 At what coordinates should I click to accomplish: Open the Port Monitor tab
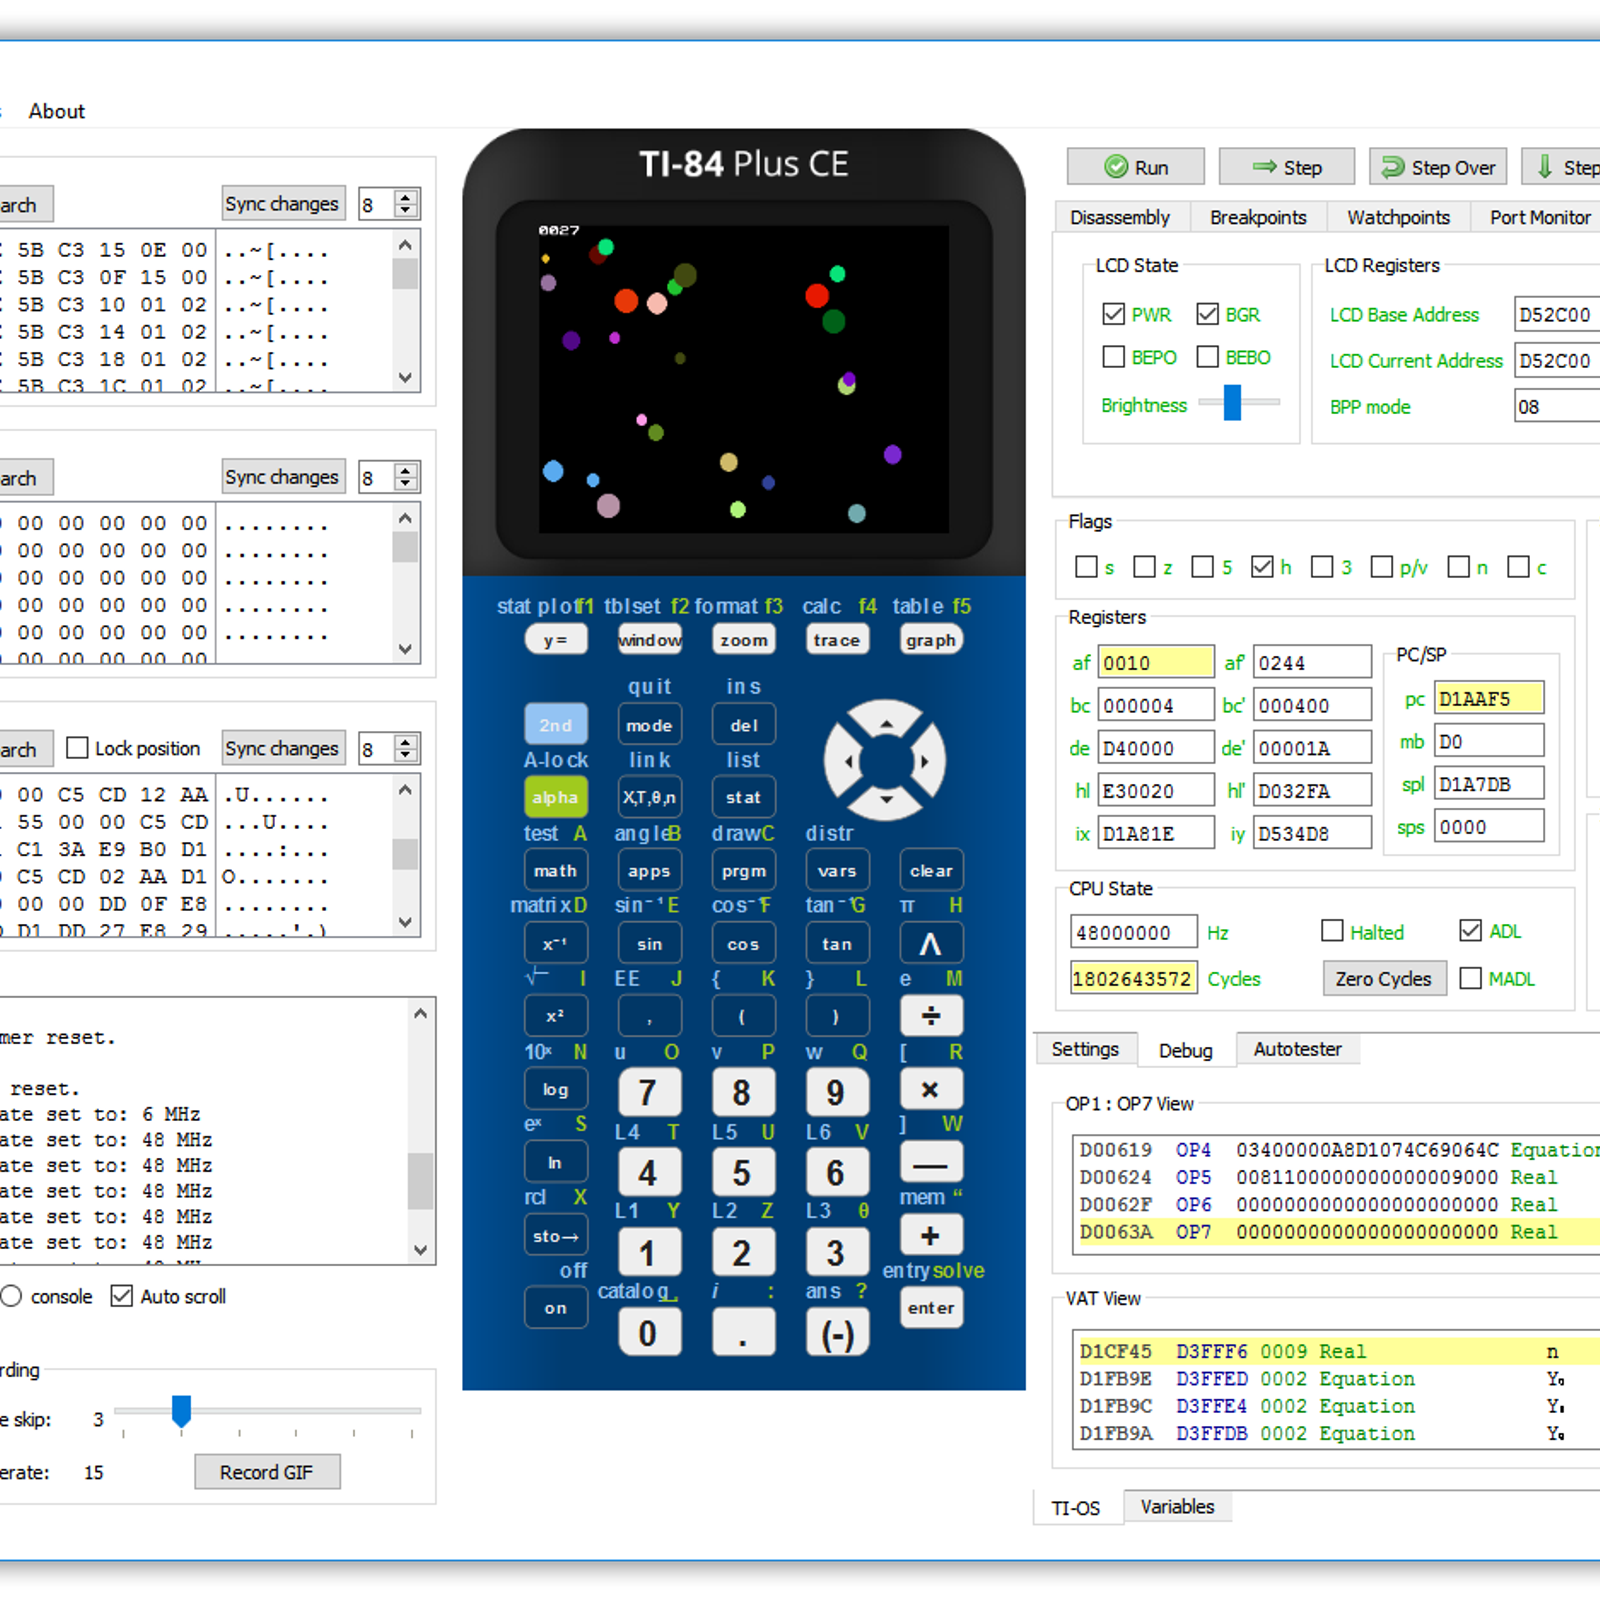(1538, 217)
